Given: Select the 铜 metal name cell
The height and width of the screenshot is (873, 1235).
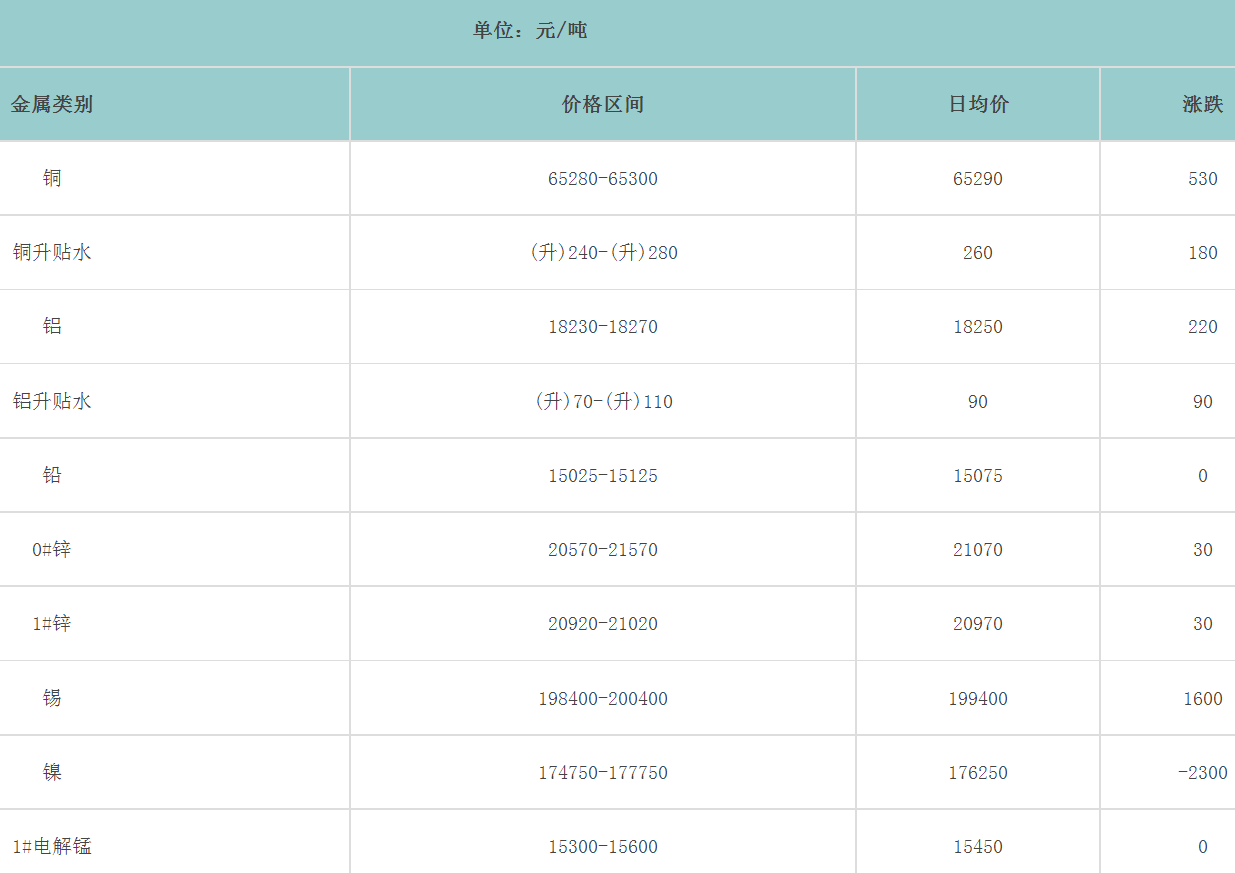Looking at the screenshot, I should click(x=52, y=178).
